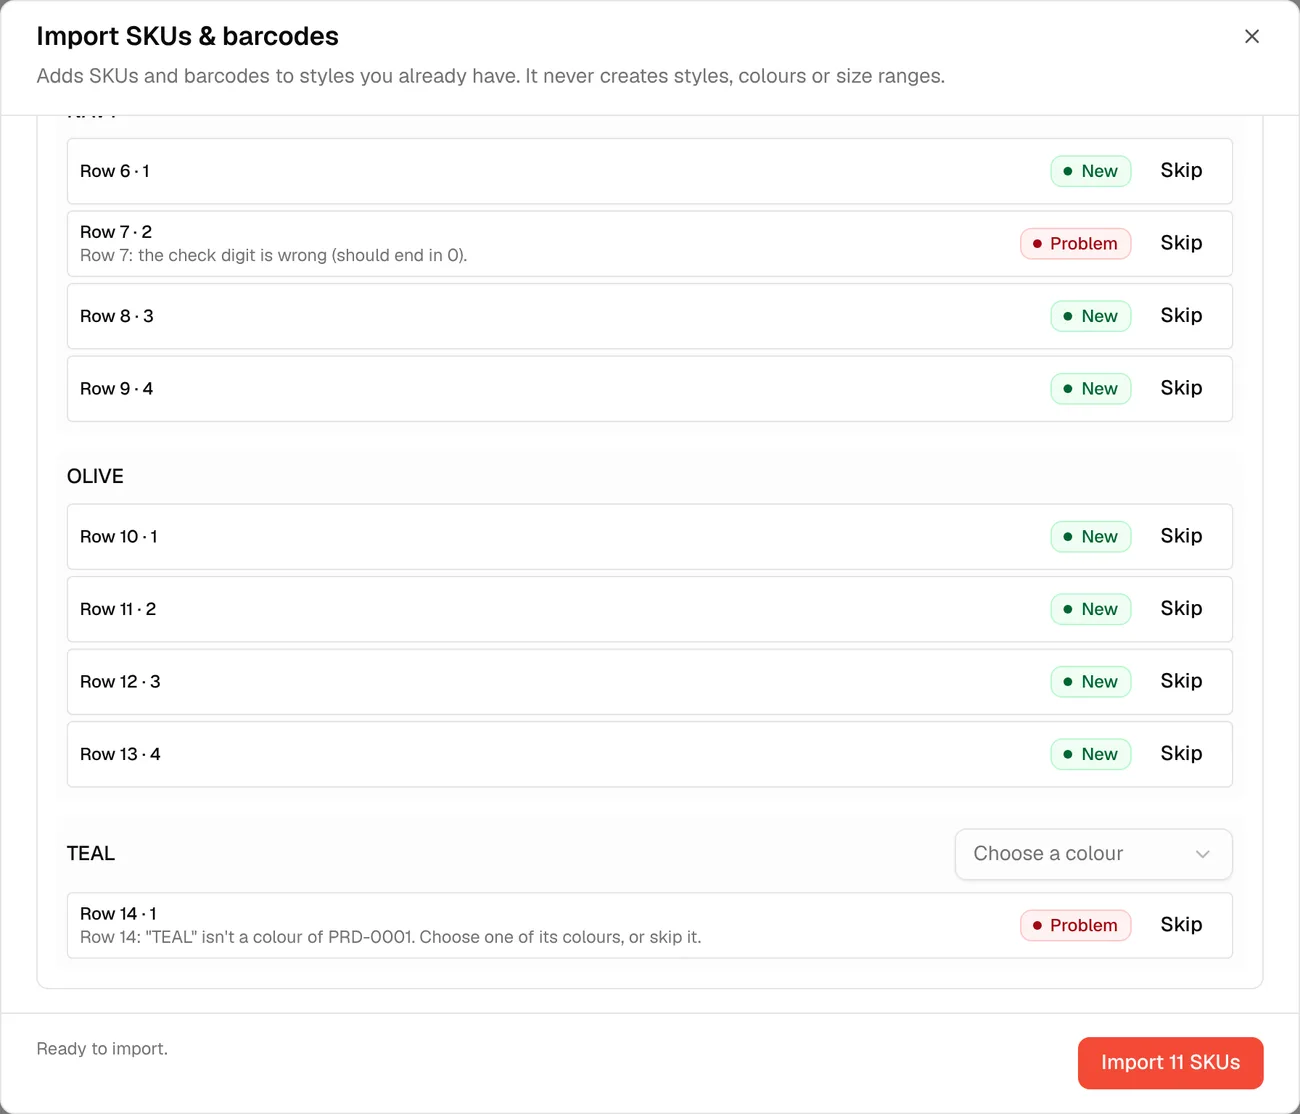Screen dimensions: 1300x1114
Task: Skip Row 7 with the check digit problem
Action: pos(1181,243)
